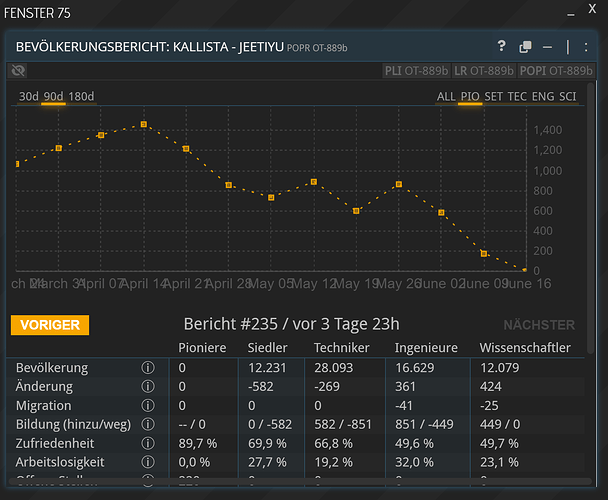Click Pioniere satisfaction value 89,7 %
The image size is (608, 500).
point(198,443)
